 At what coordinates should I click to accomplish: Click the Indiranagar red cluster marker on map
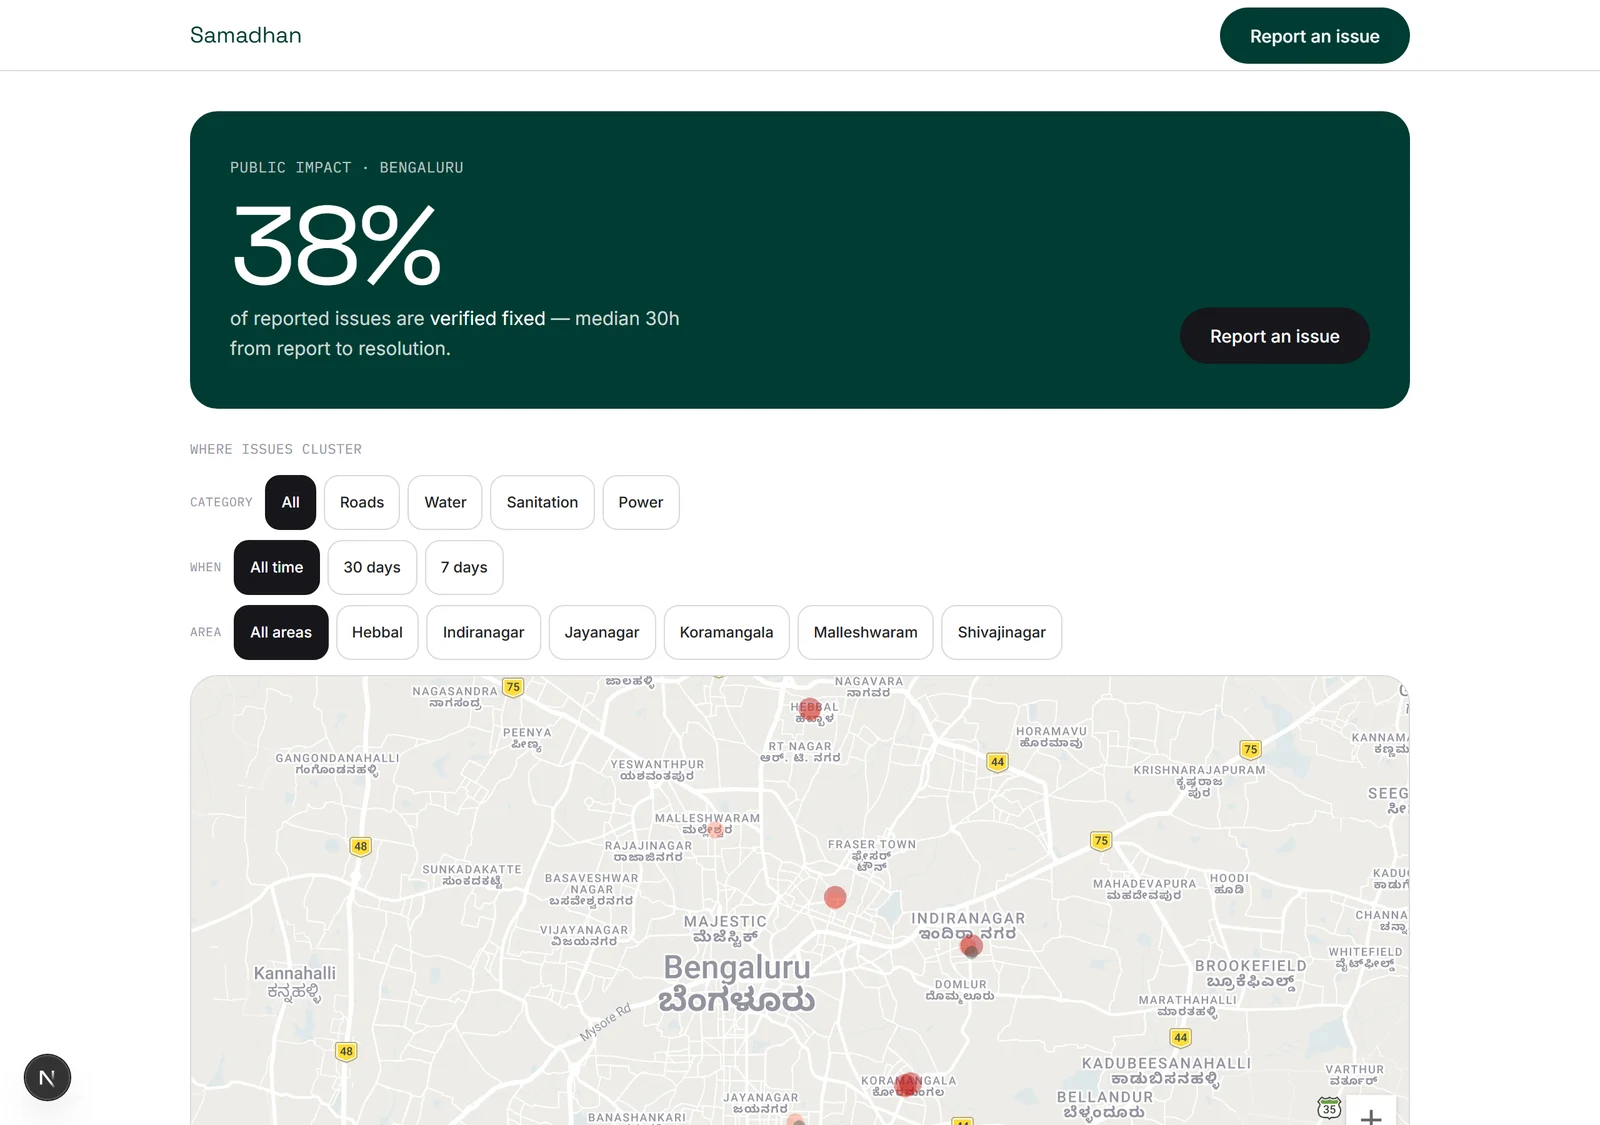(971, 945)
